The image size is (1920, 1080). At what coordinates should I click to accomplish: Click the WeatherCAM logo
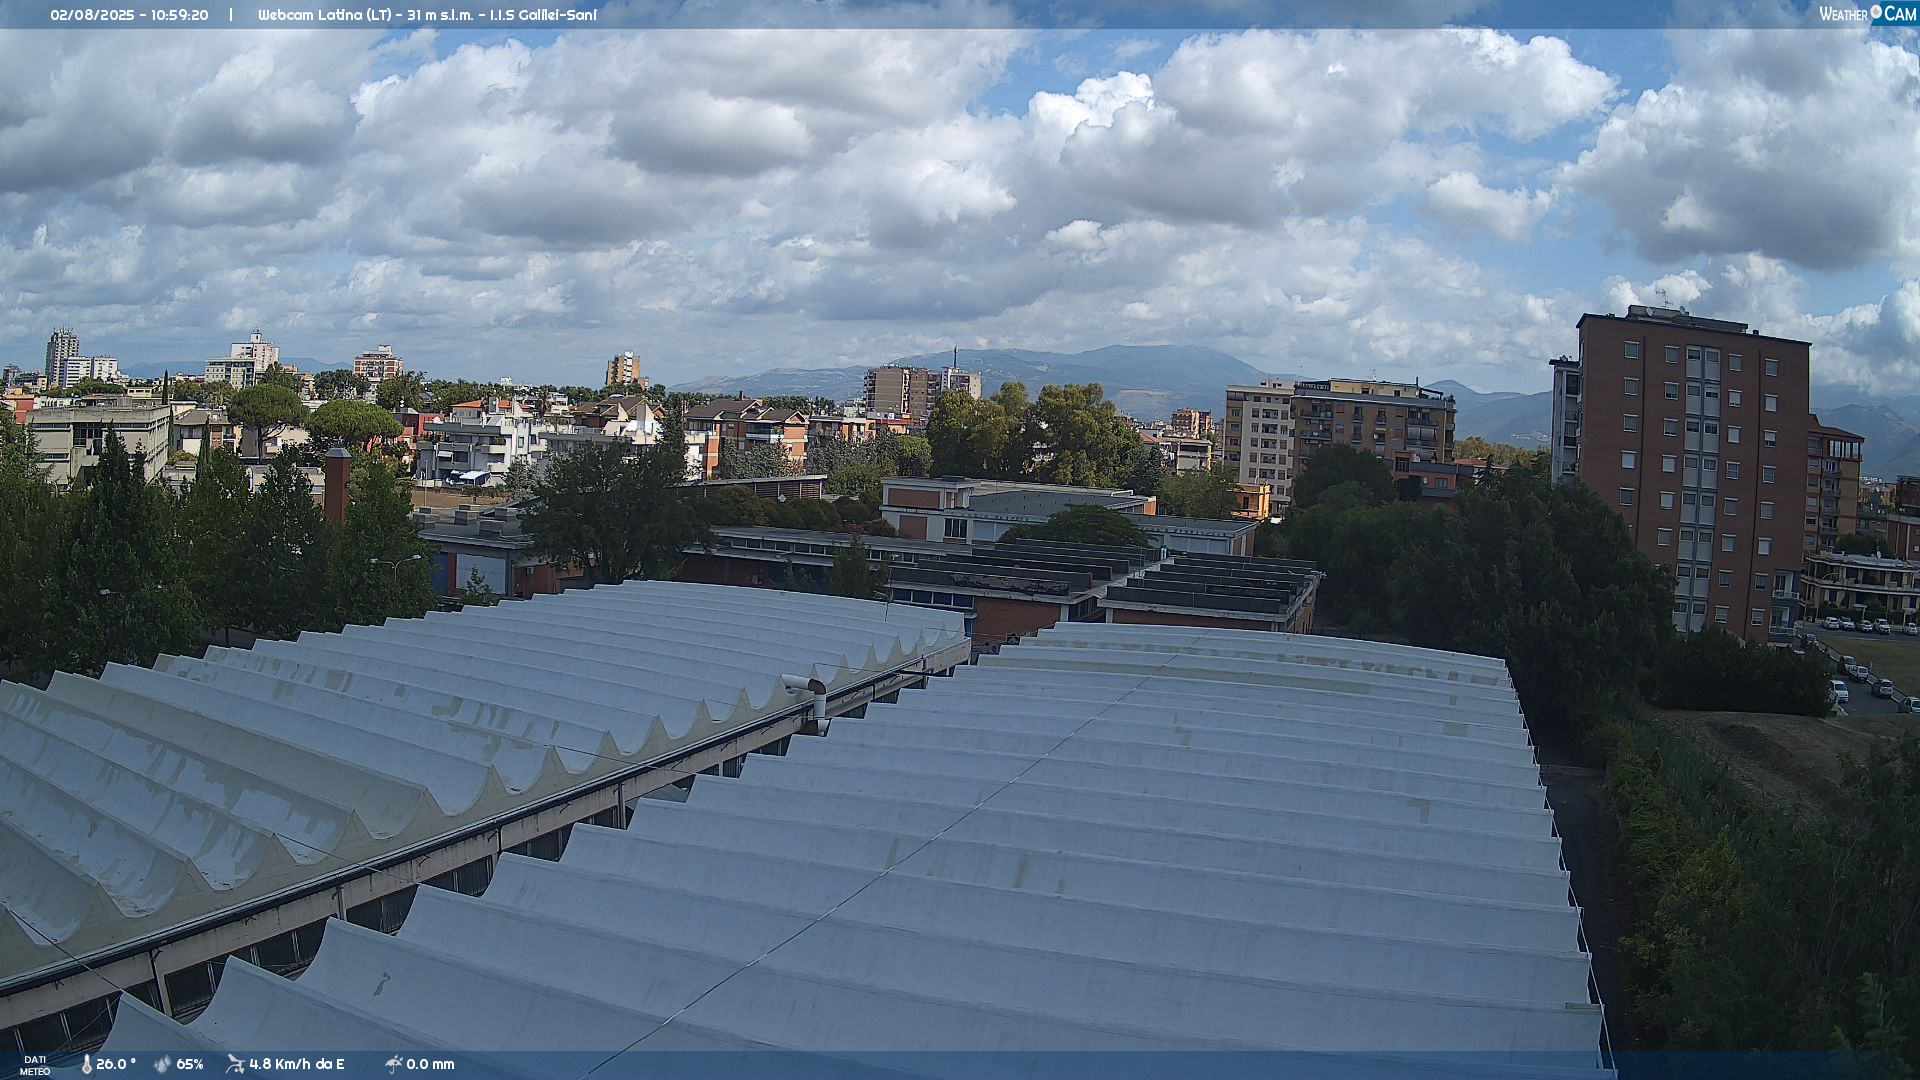pos(1867,14)
